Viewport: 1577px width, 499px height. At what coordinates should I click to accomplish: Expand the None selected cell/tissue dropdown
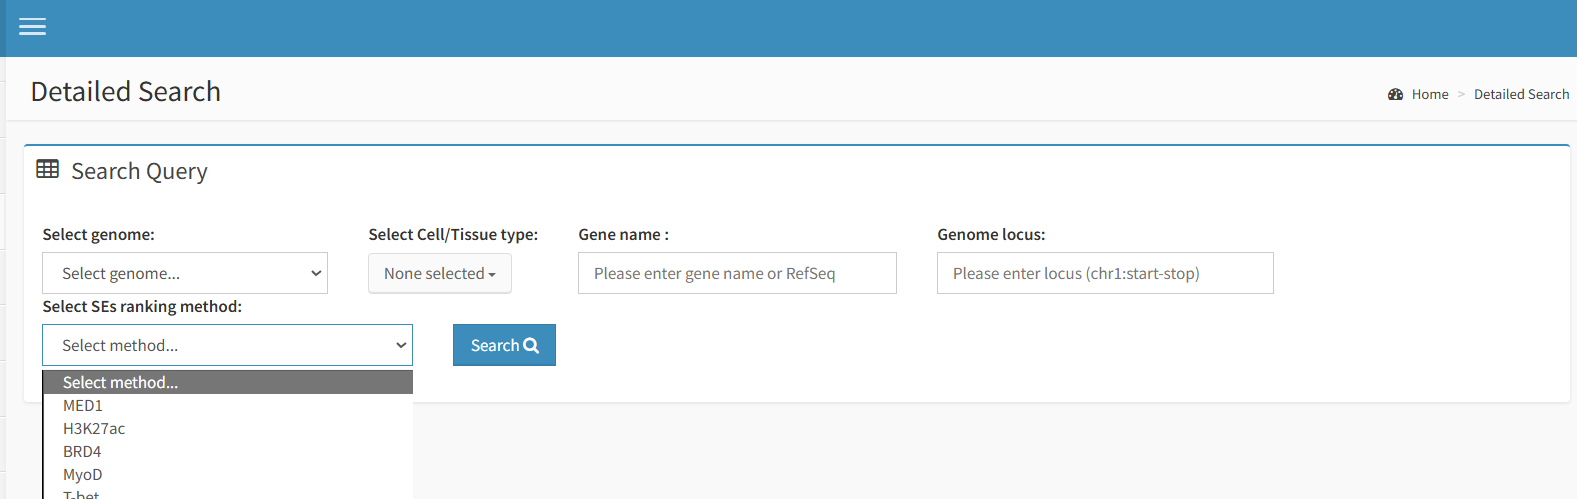point(439,273)
